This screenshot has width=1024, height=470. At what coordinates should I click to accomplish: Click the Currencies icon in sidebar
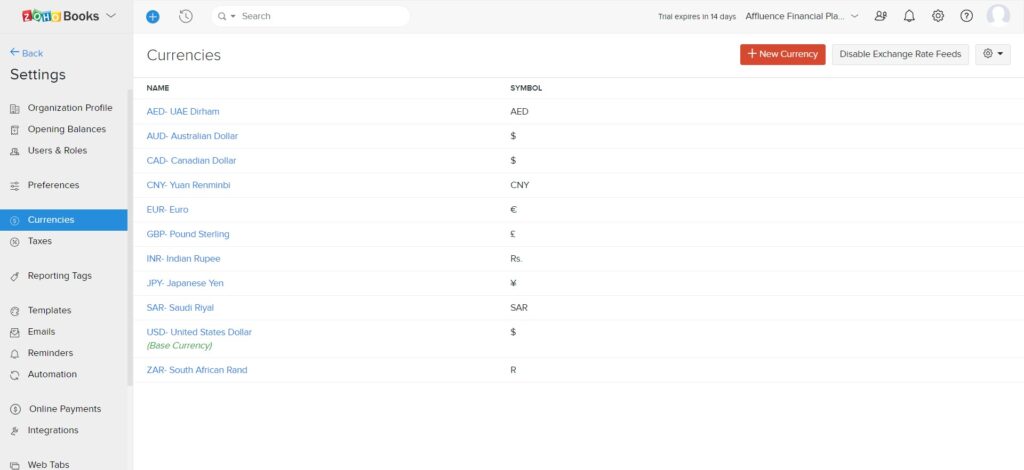tap(15, 221)
